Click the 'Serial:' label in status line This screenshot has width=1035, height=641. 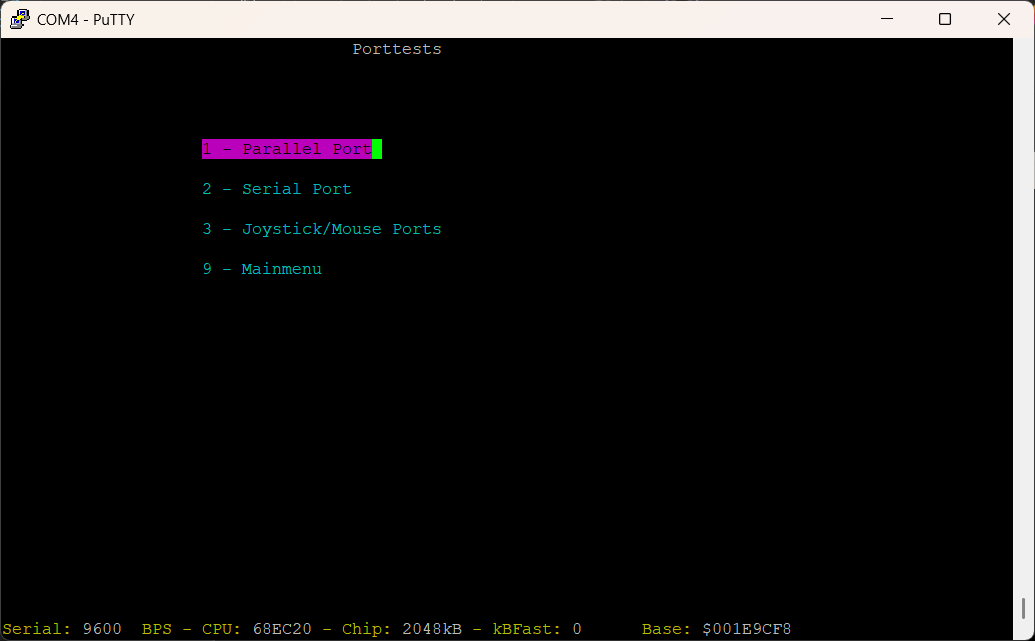tap(37, 629)
